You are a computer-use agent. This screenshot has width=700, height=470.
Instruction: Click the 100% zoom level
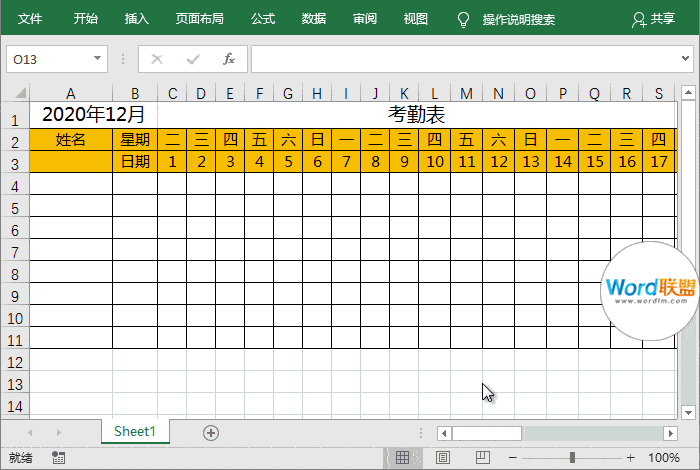click(664, 458)
